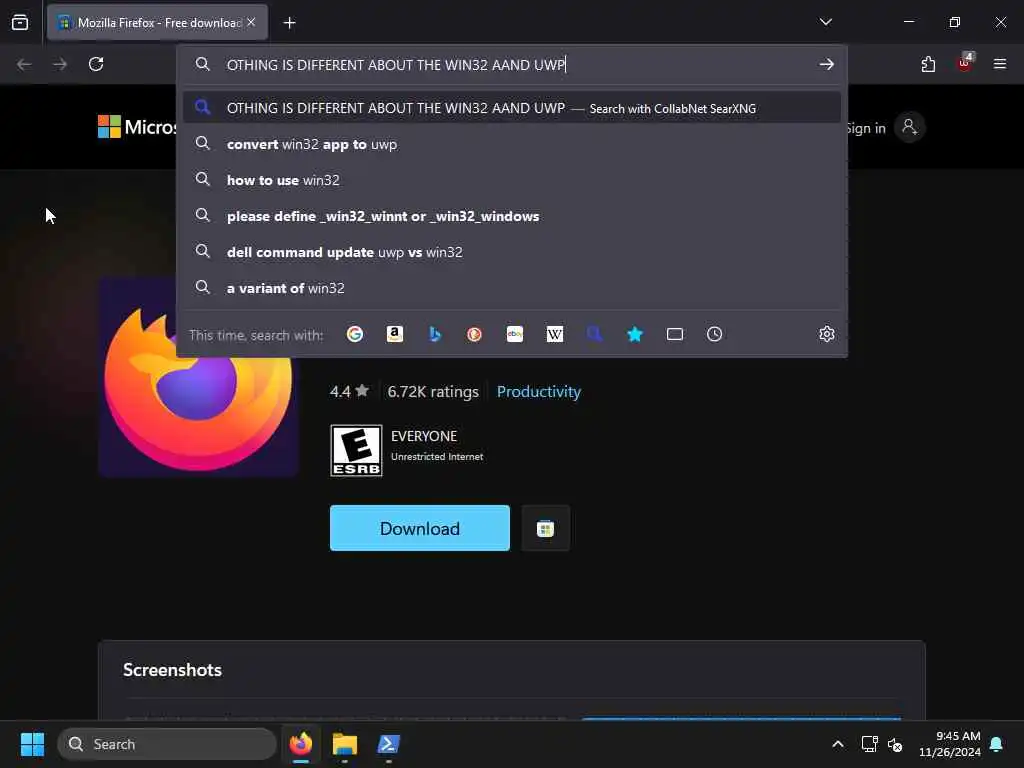Open the Firefox application menu
The height and width of the screenshot is (768, 1024).
1000,64
